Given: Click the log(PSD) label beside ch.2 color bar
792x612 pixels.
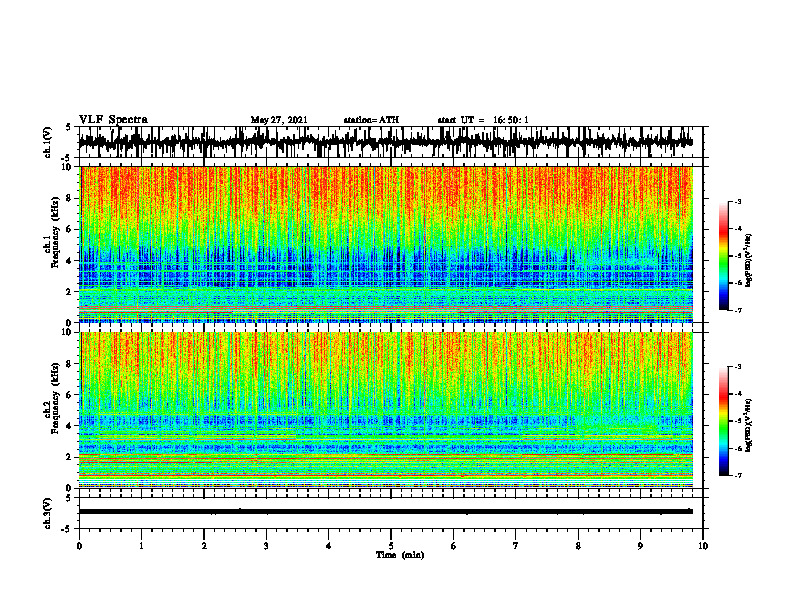Looking at the screenshot, I should [750, 425].
